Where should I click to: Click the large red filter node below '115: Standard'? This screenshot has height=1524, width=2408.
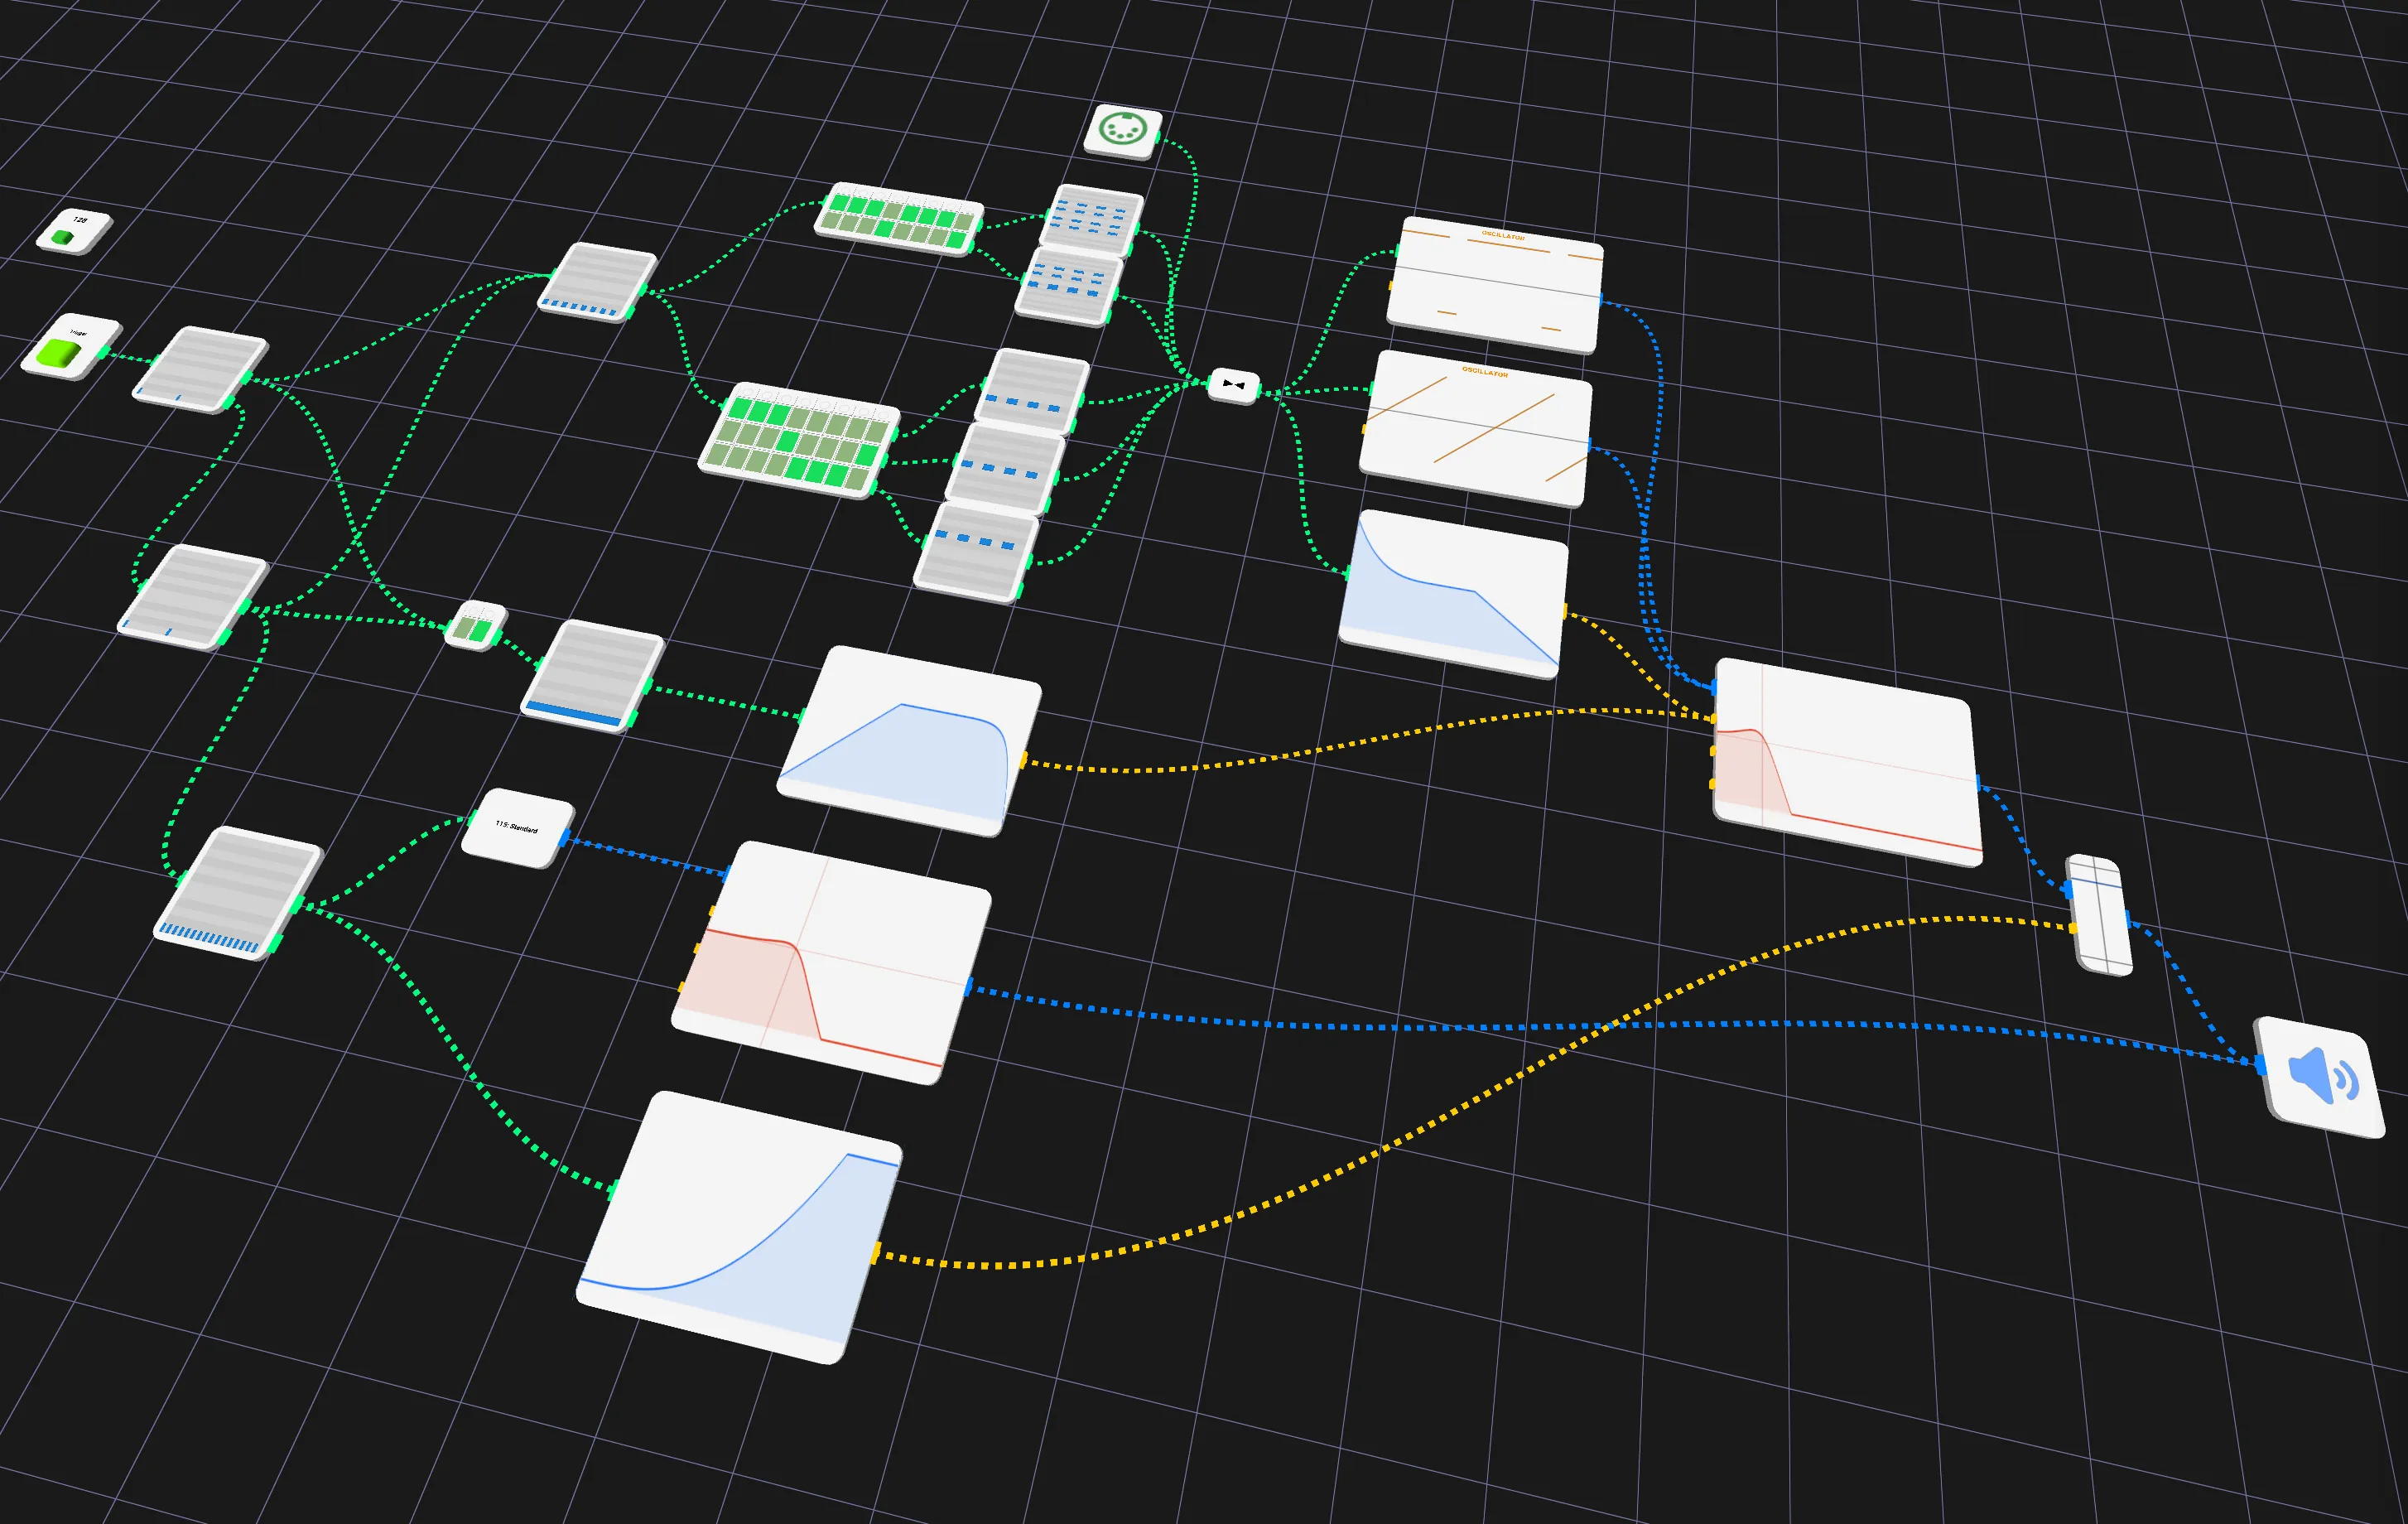[x=831, y=962]
